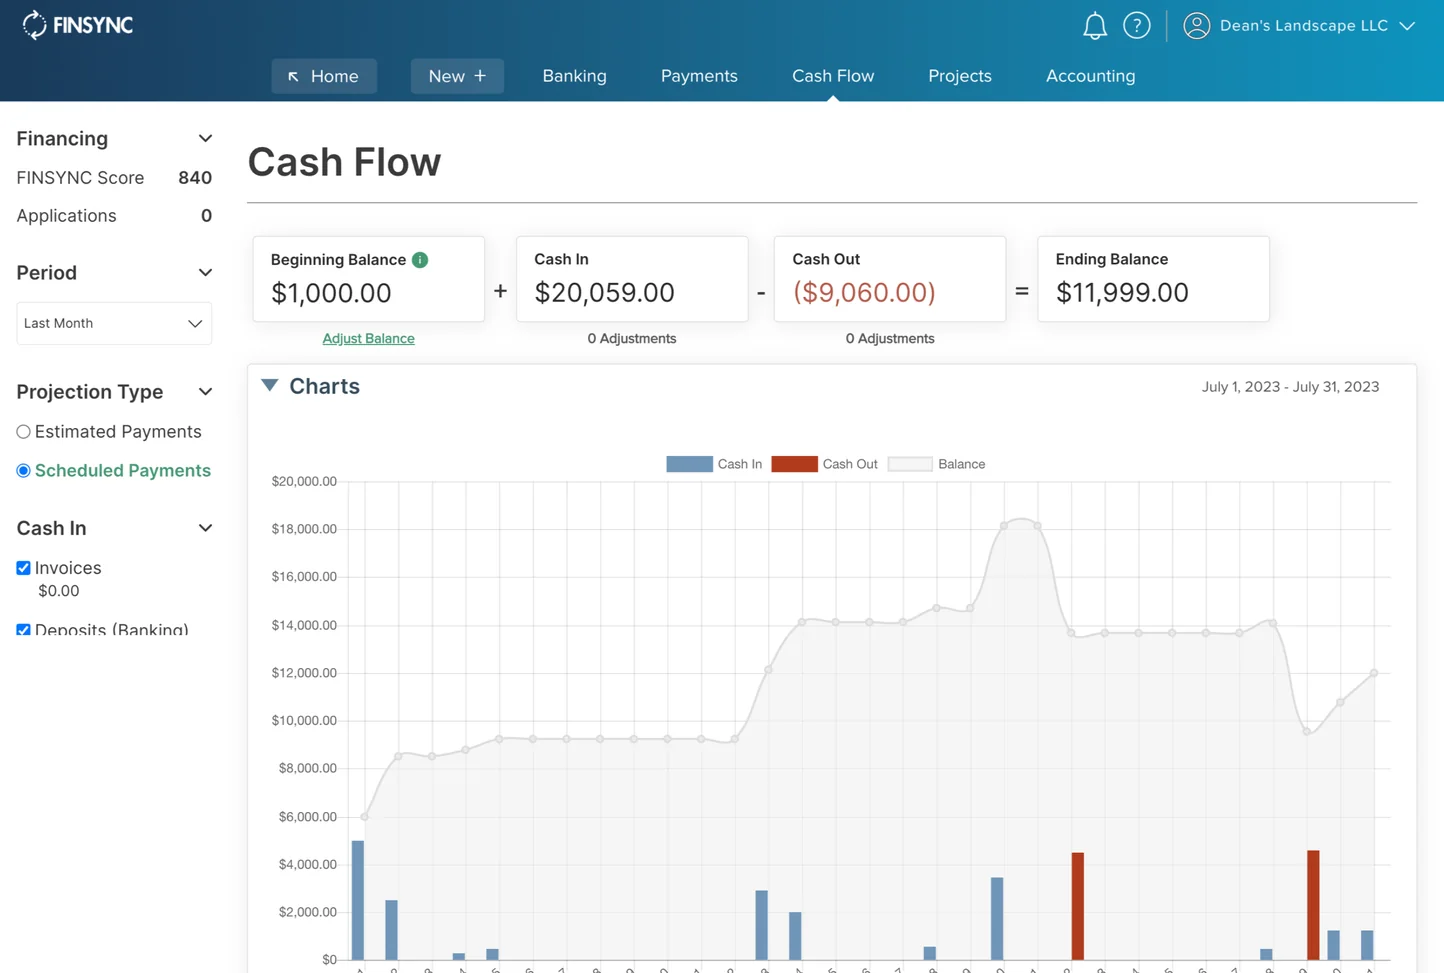Viewport: 1444px width, 973px height.
Task: Collapse the Charts disclosure triangle
Action: point(270,385)
